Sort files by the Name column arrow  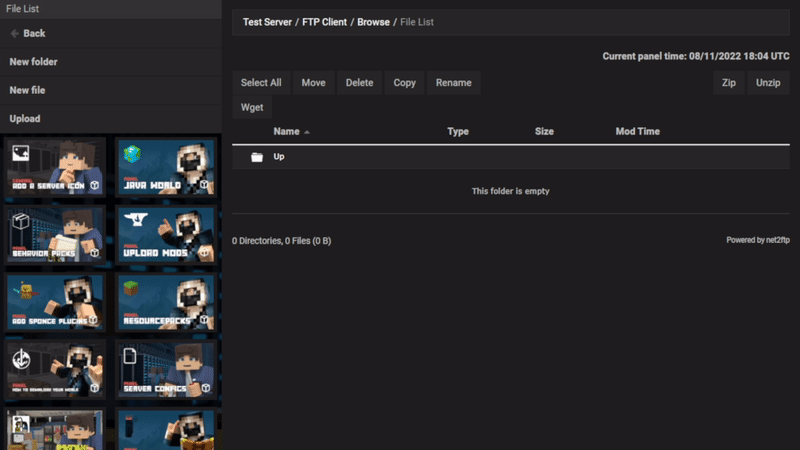pyautogui.click(x=307, y=132)
